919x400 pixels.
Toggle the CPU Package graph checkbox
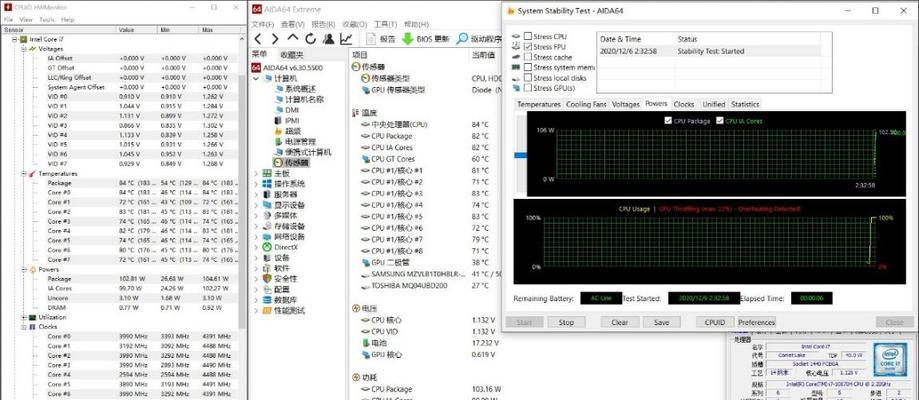click(x=668, y=121)
